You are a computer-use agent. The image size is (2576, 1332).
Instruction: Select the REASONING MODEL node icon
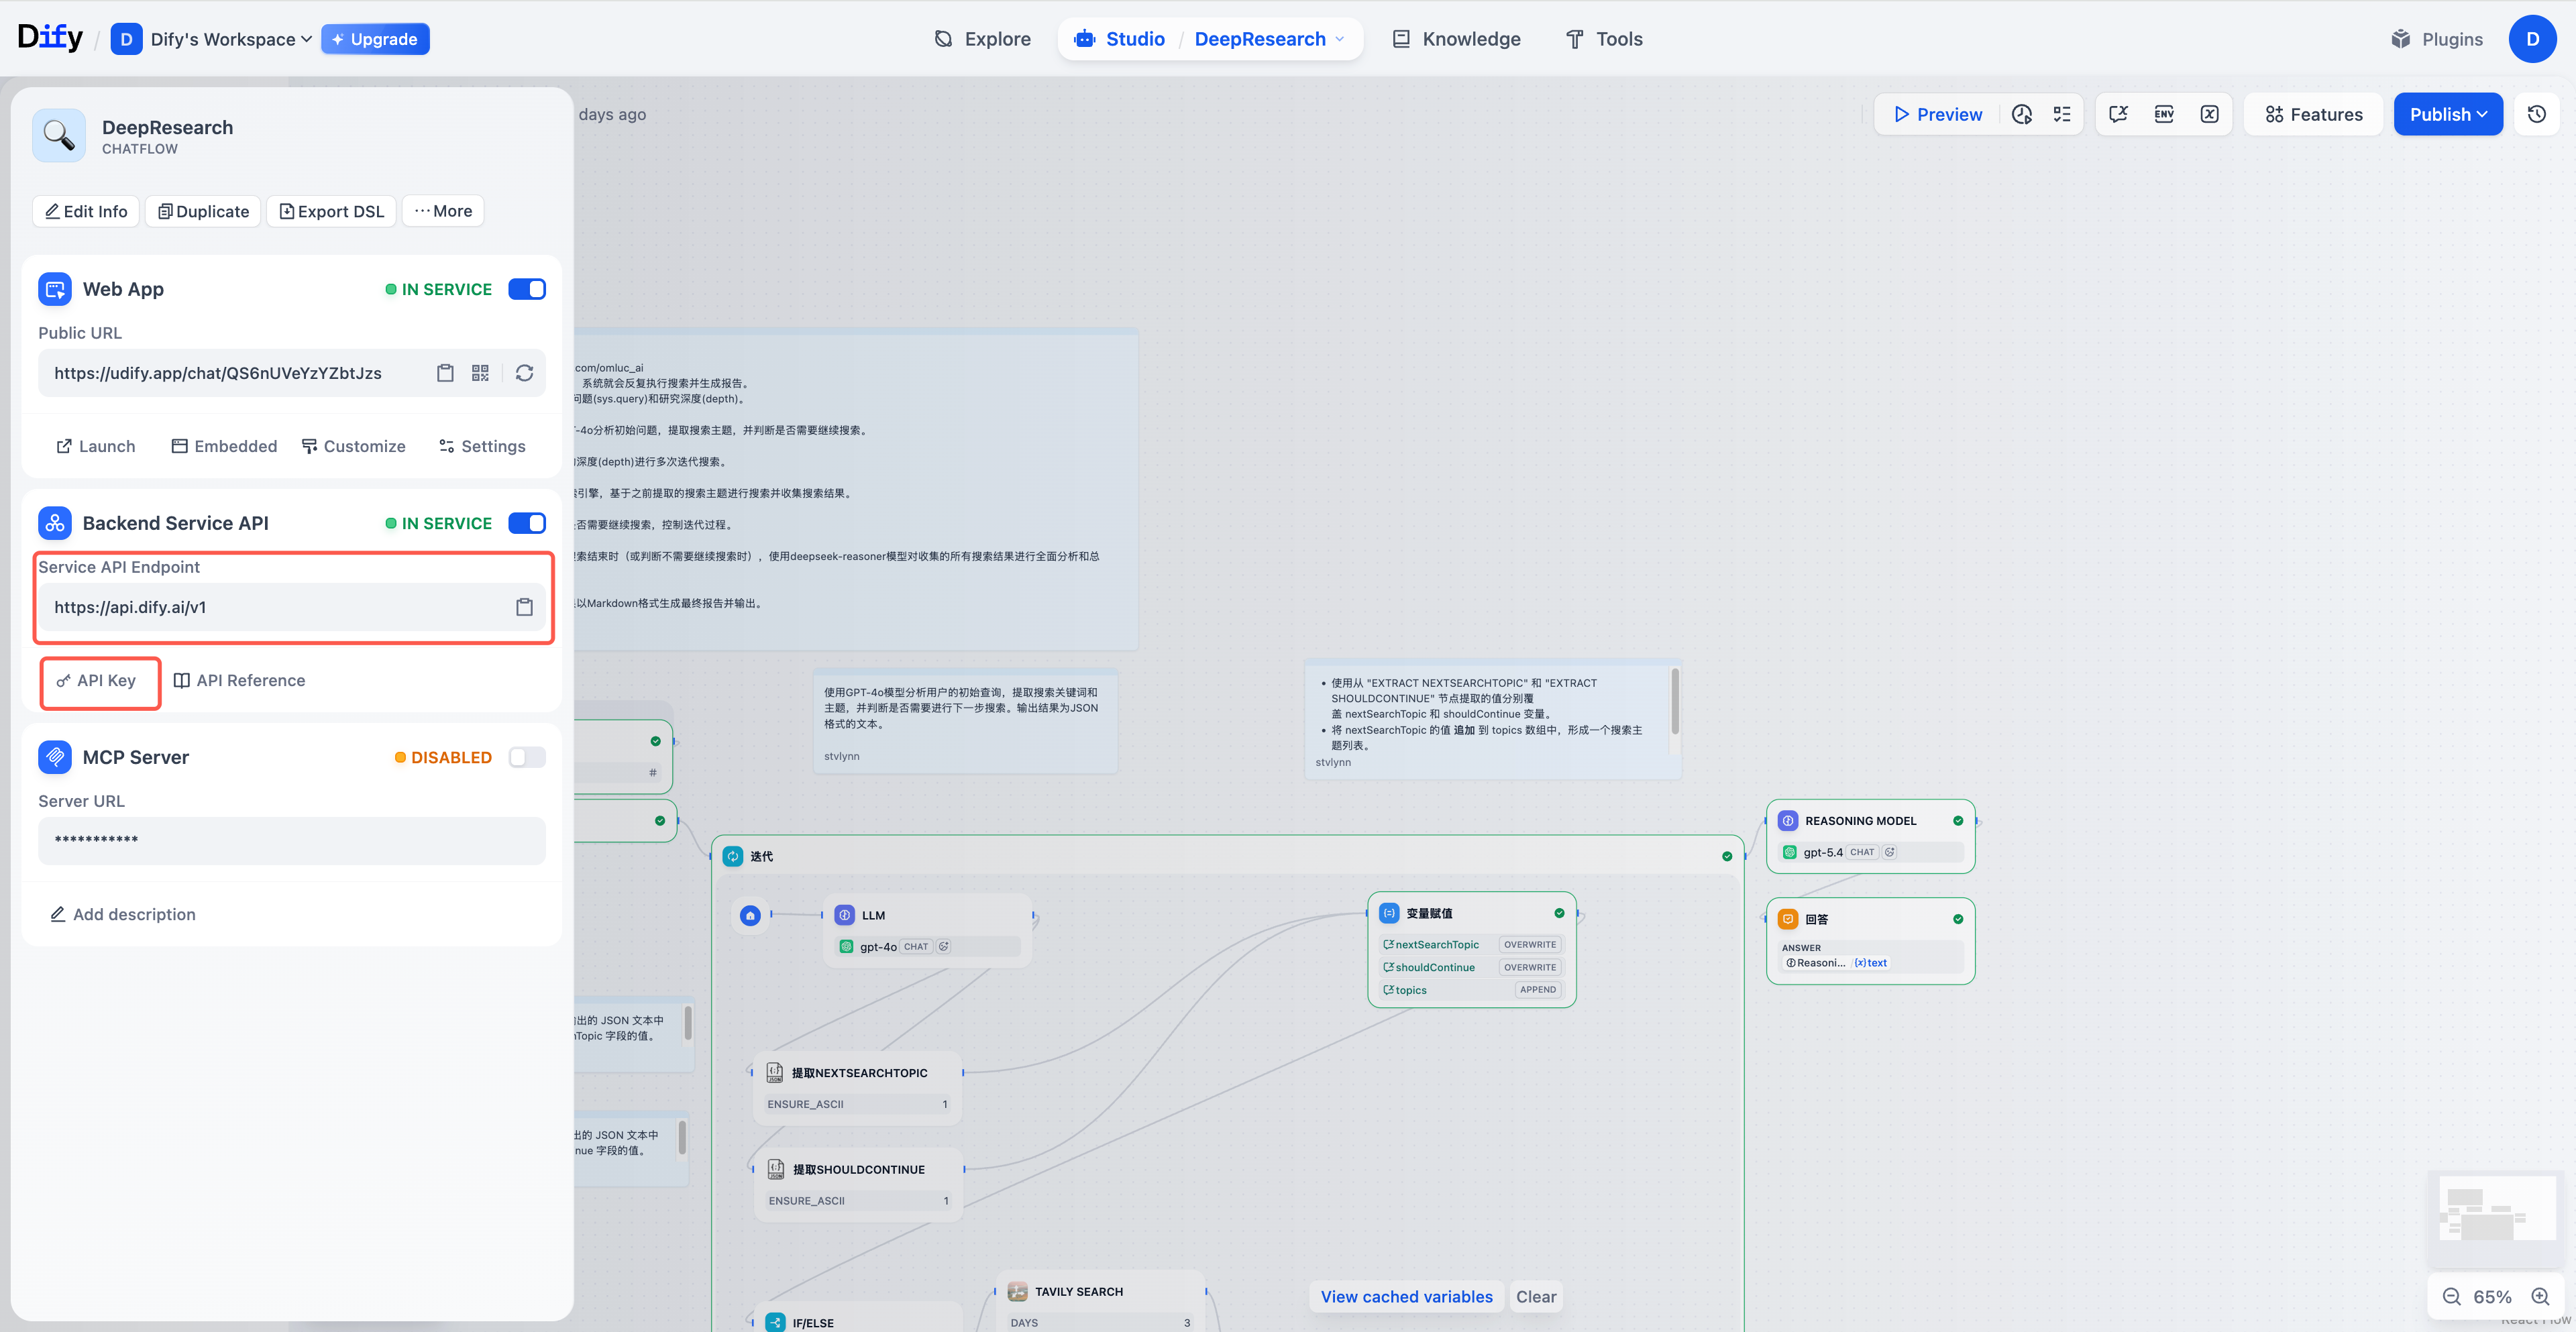pyautogui.click(x=1788, y=821)
